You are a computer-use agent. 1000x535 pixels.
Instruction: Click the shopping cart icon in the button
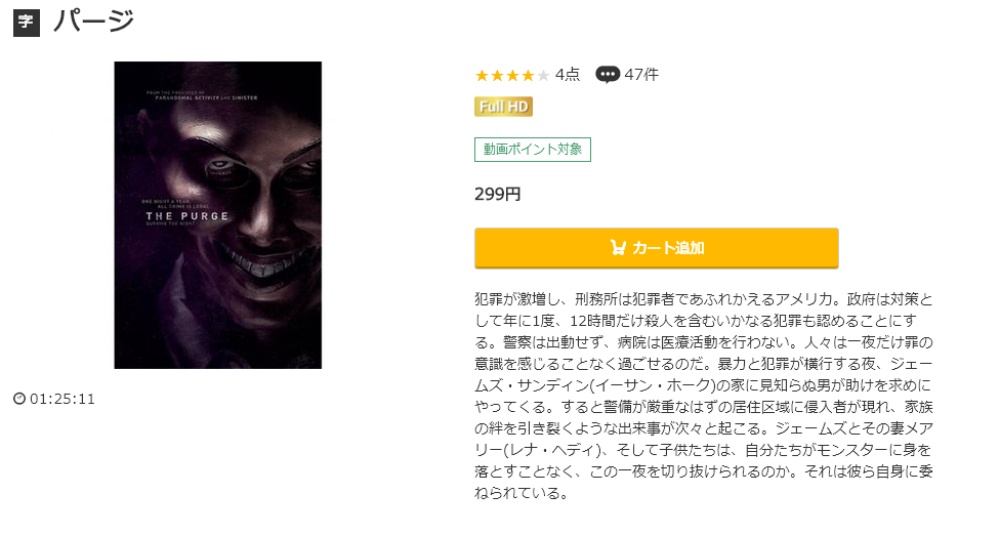coord(618,247)
